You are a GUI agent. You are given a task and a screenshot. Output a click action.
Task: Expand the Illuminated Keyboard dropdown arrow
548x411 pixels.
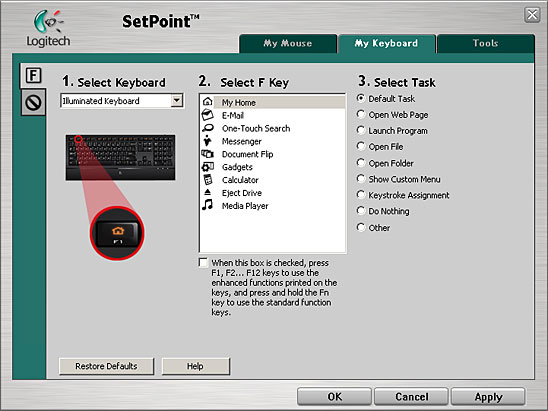click(177, 101)
